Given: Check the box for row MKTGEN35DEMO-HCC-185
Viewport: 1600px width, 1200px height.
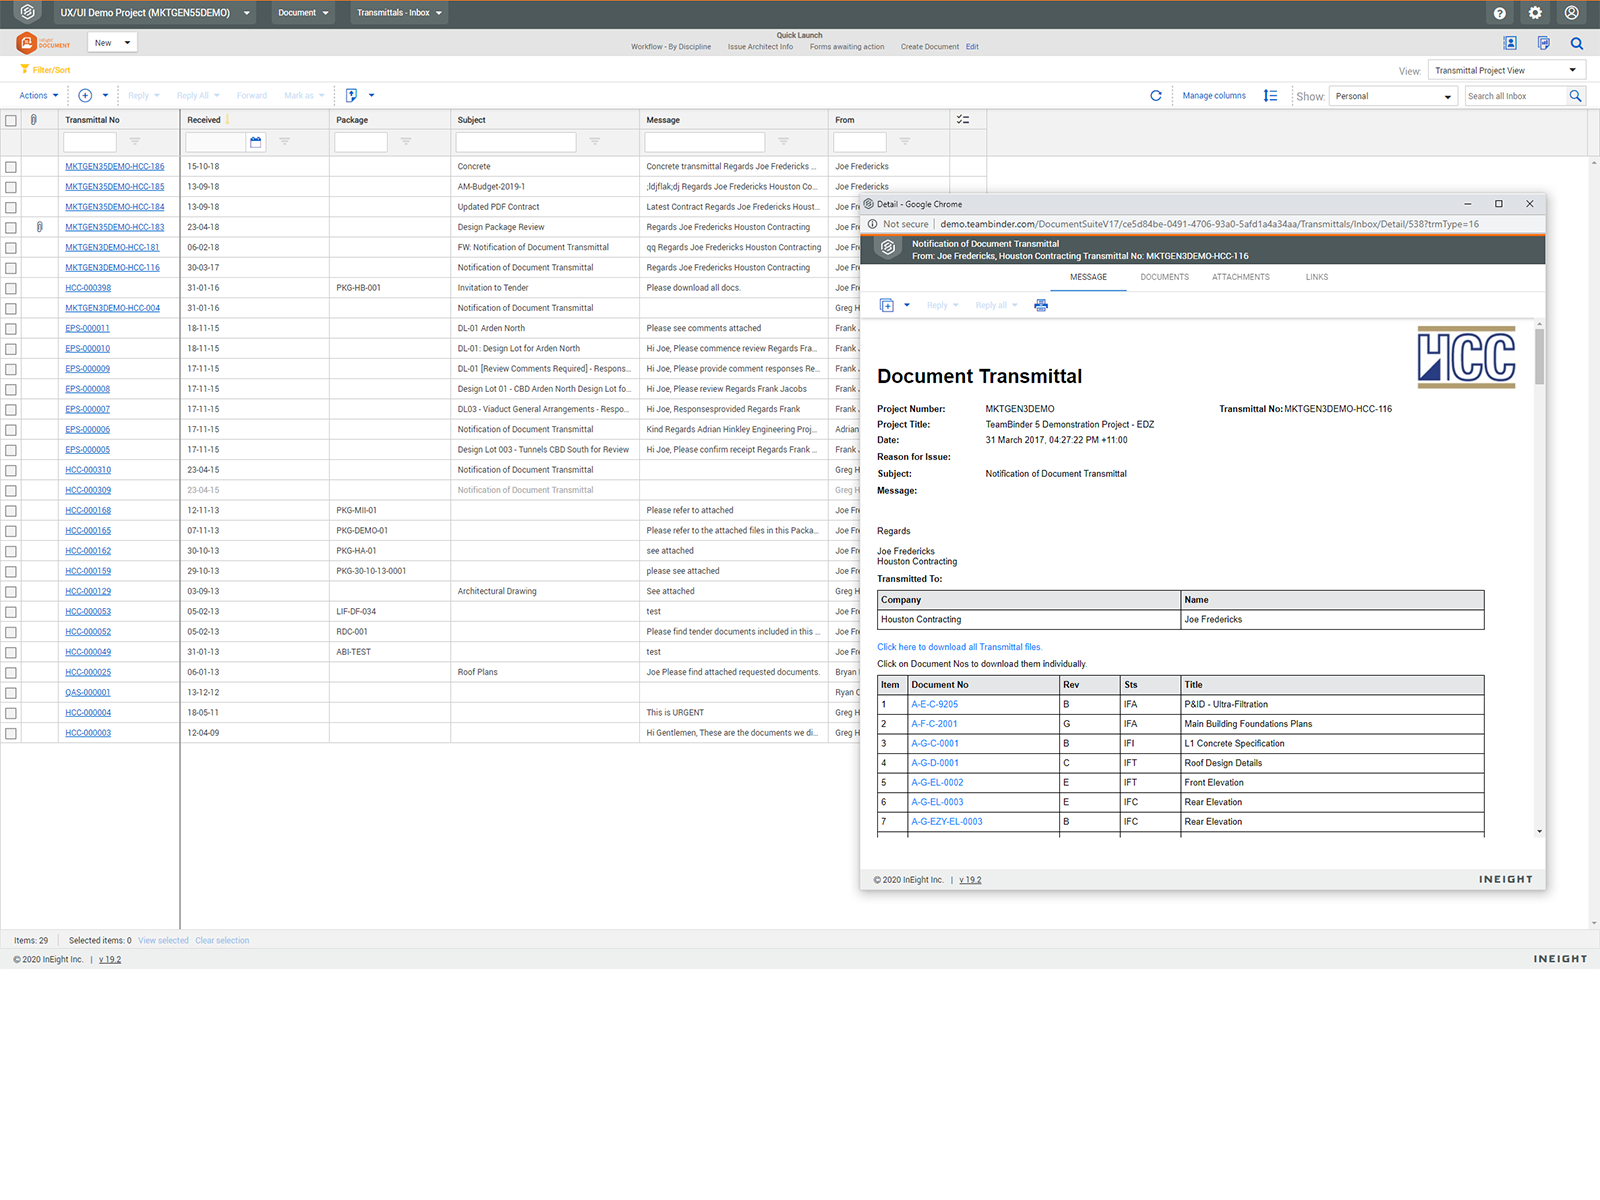Looking at the screenshot, I should [x=11, y=187].
